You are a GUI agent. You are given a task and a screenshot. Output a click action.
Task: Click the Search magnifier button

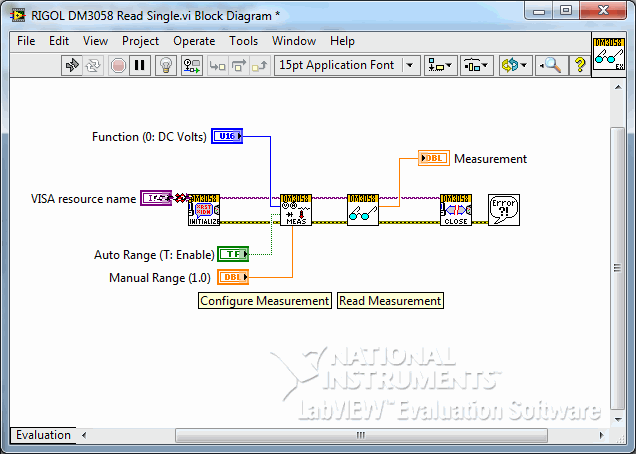click(551, 65)
